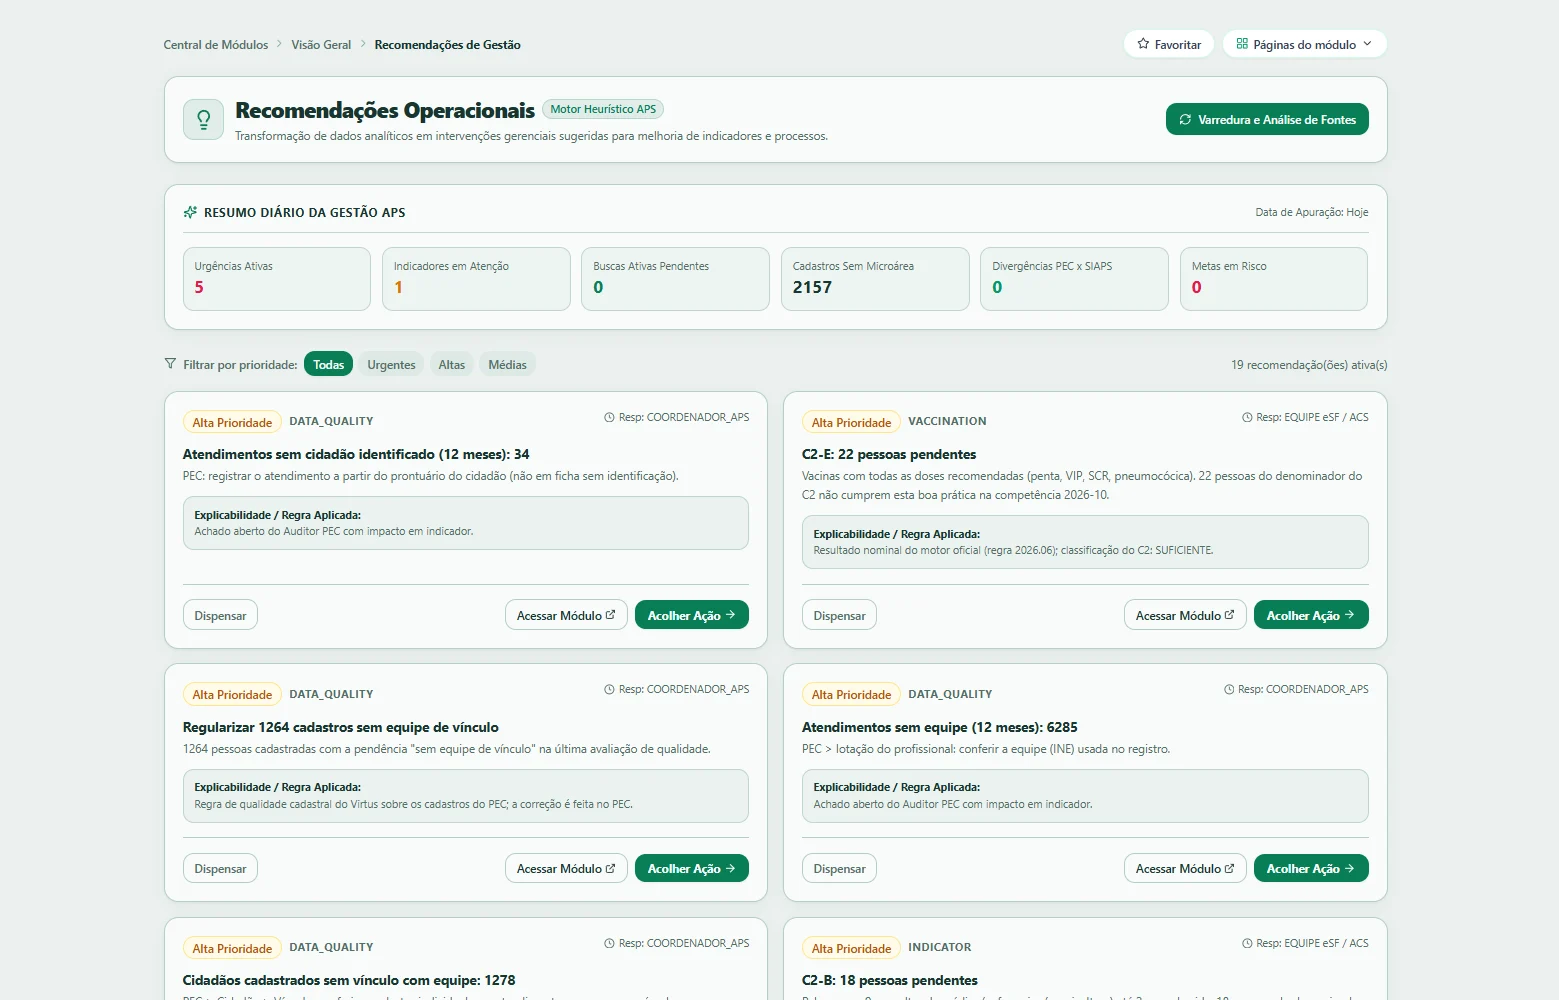This screenshot has width=1559, height=1000.
Task: Add page to favorites with Favoritar
Action: (1169, 44)
